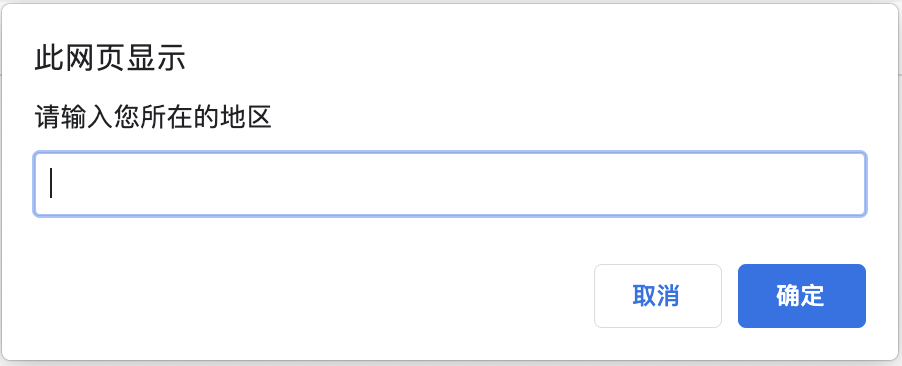Viewport: 902px width, 366px height.
Task: Choose 确定 to submit the region
Action: click(x=801, y=296)
